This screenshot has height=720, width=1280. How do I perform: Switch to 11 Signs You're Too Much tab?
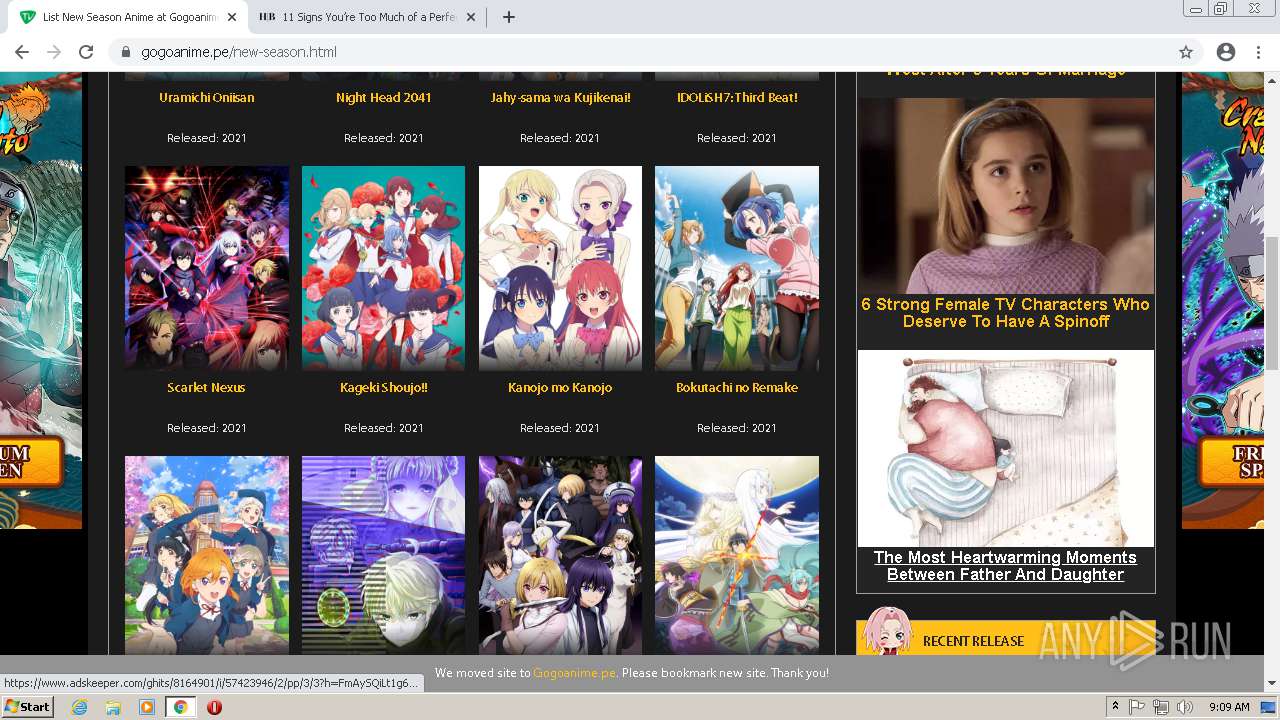(367, 17)
